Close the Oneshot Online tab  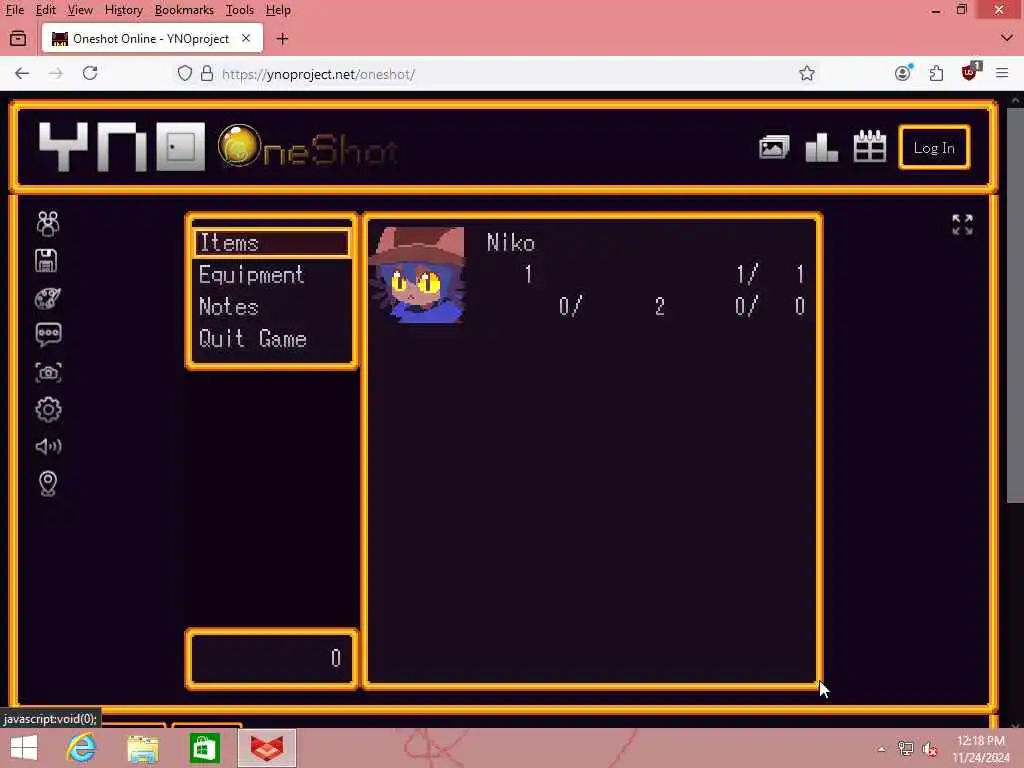tap(246, 39)
